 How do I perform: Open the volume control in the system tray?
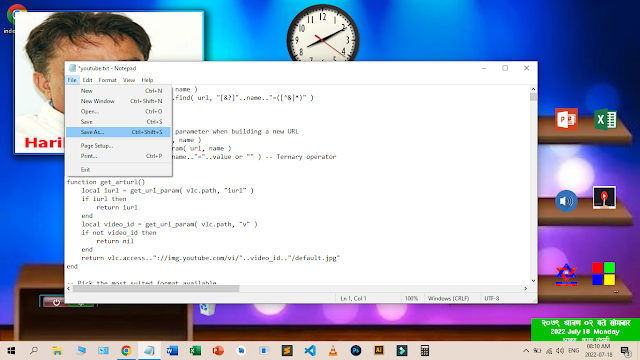click(x=560, y=351)
